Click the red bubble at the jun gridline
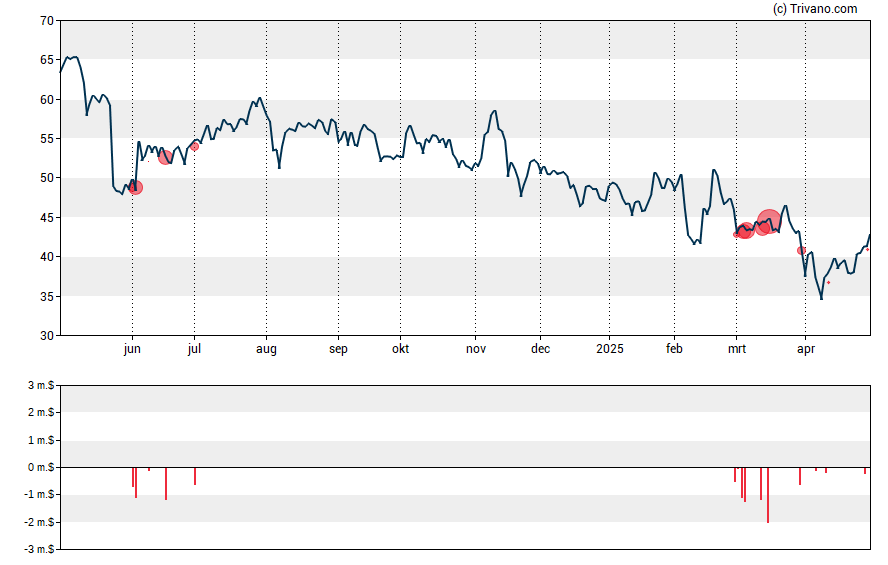888x565 pixels. pyautogui.click(x=135, y=187)
